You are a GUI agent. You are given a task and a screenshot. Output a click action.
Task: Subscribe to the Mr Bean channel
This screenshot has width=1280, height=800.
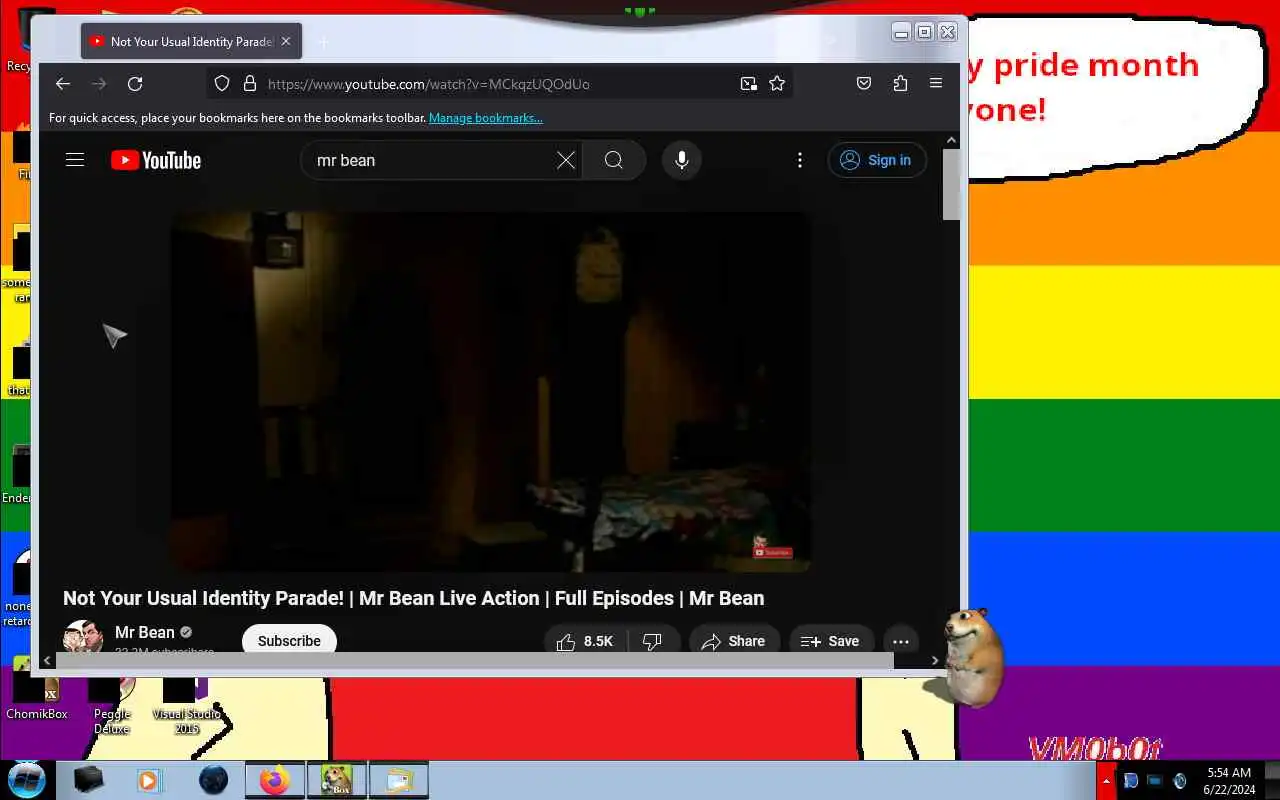pyautogui.click(x=289, y=641)
